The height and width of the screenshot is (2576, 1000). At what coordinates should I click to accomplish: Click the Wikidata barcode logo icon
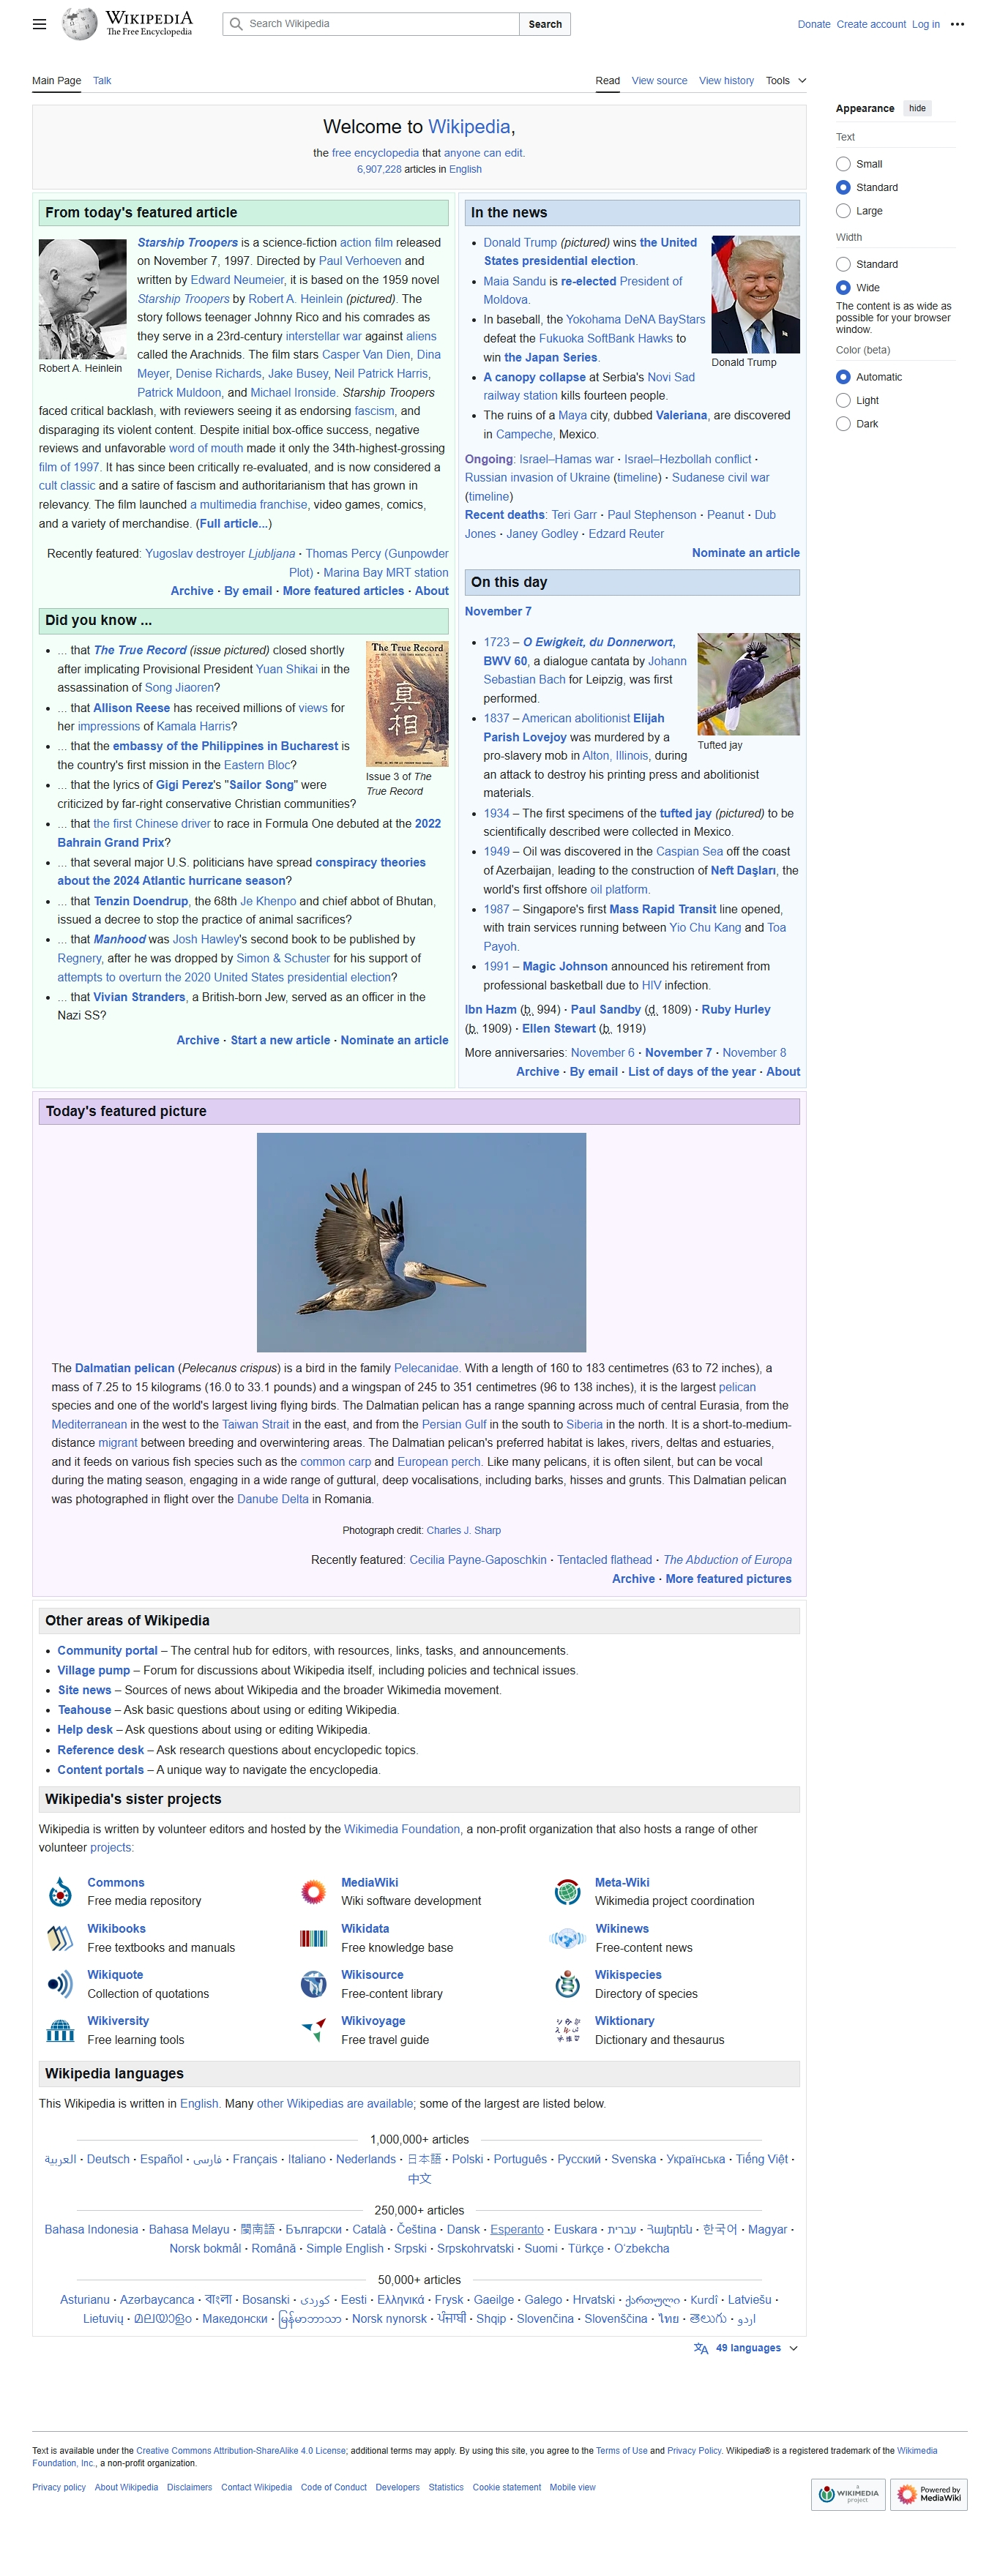tap(314, 1938)
